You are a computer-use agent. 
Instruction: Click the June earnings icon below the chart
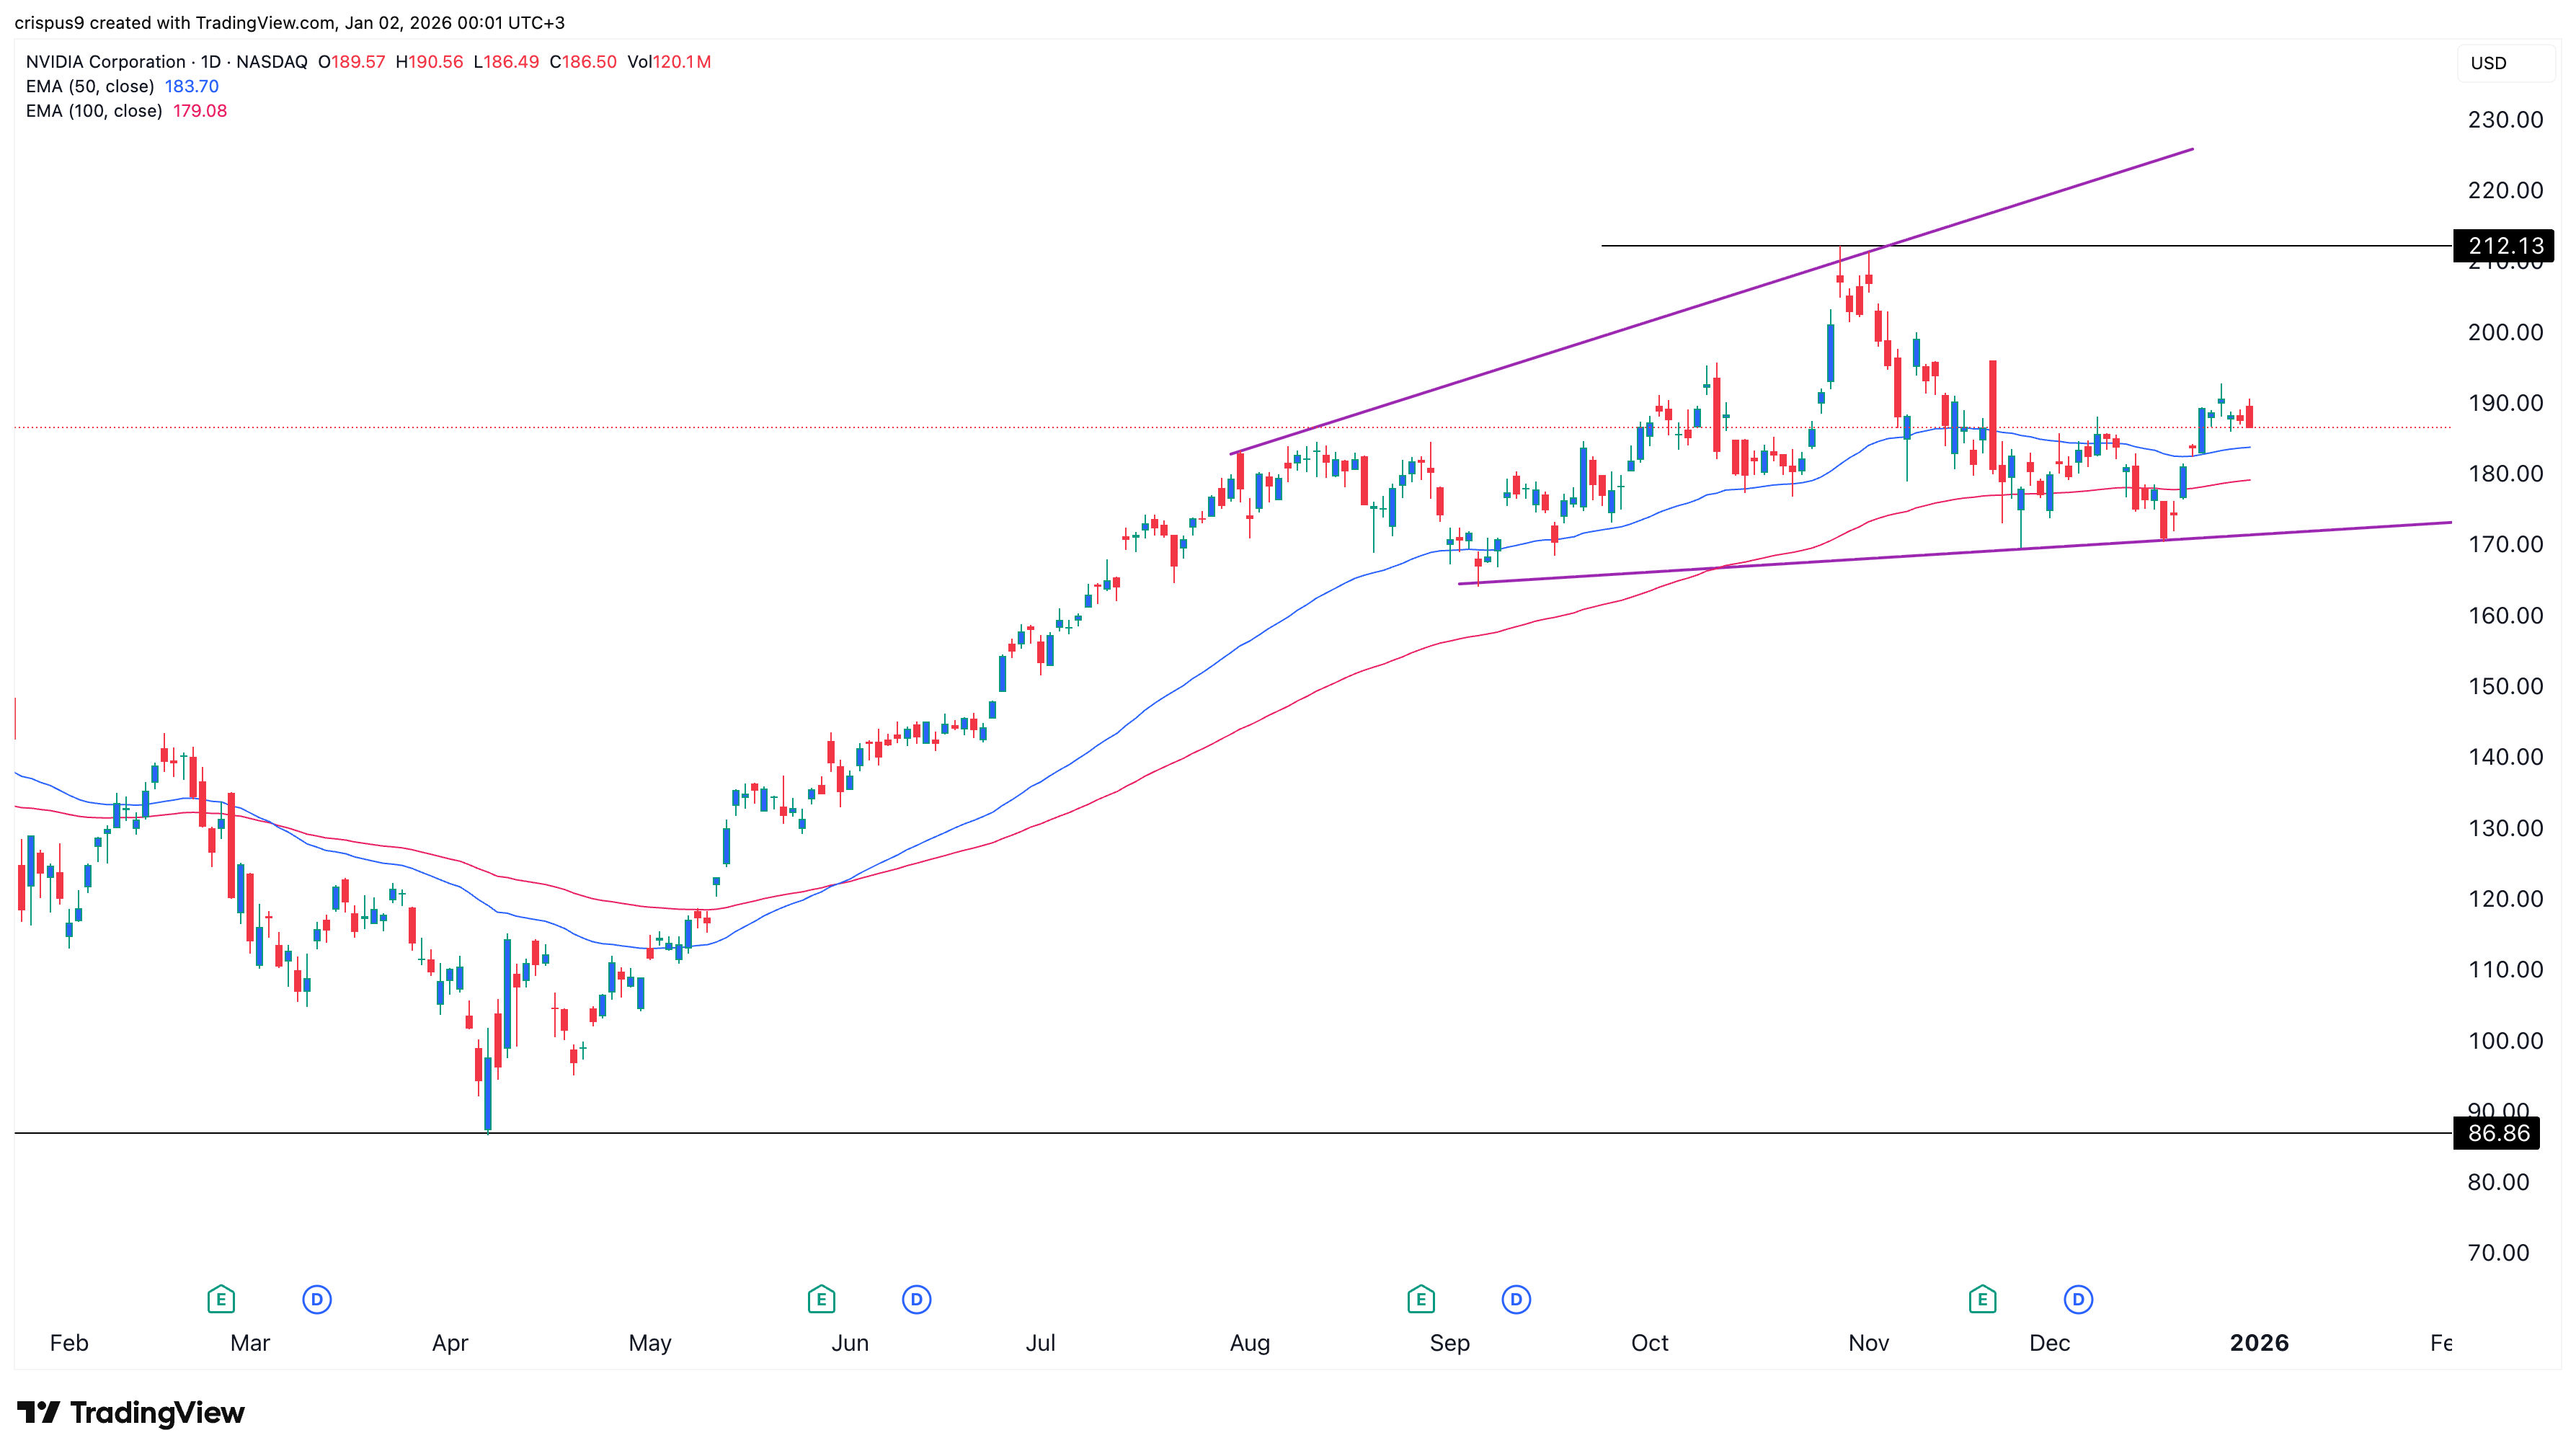click(x=820, y=1300)
